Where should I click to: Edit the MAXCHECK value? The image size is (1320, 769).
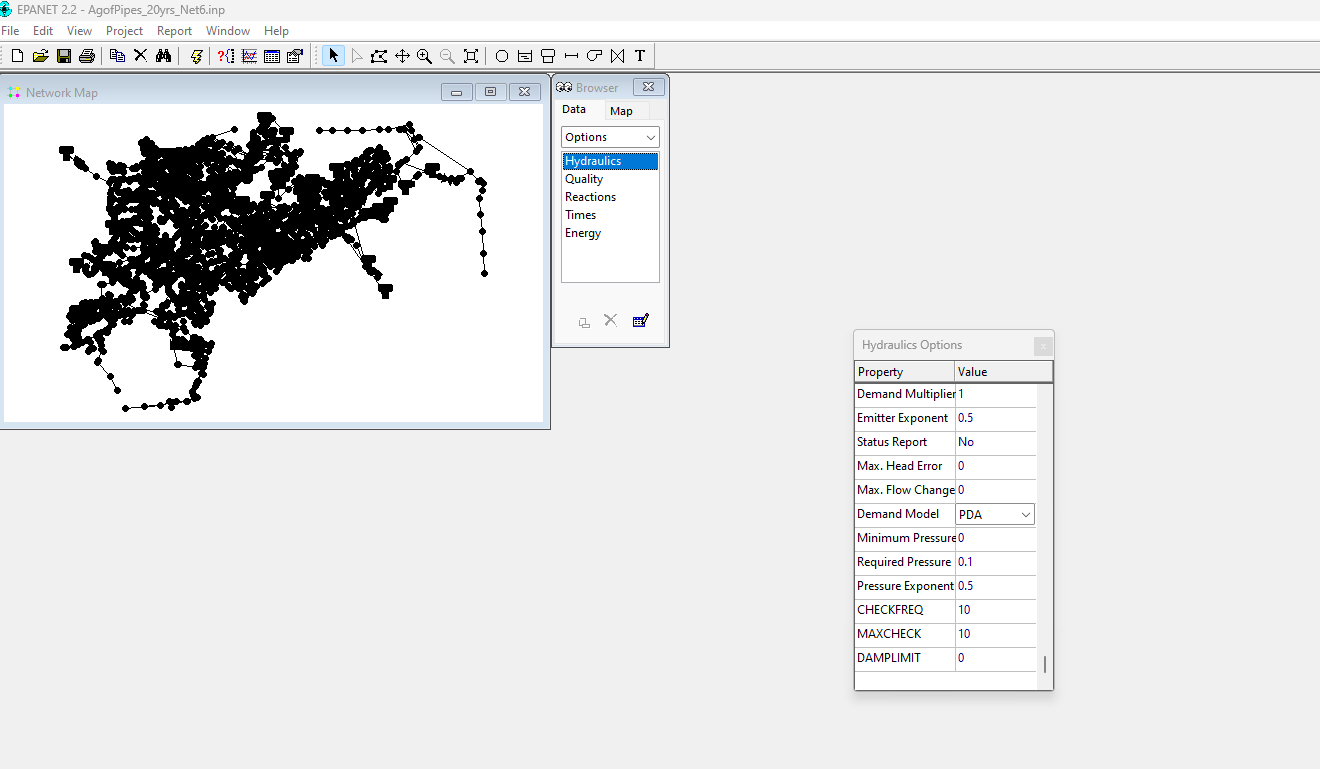pyautogui.click(x=995, y=634)
